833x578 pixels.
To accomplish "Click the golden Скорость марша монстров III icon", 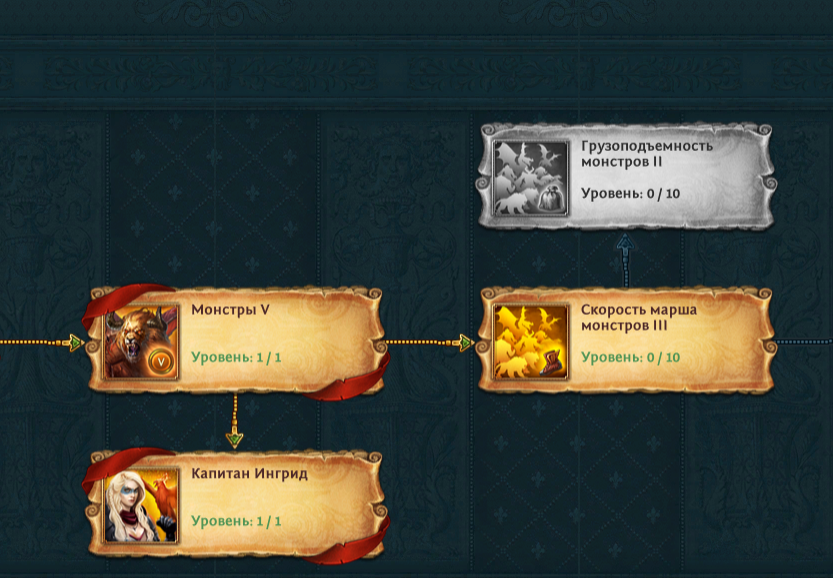I will click(531, 342).
